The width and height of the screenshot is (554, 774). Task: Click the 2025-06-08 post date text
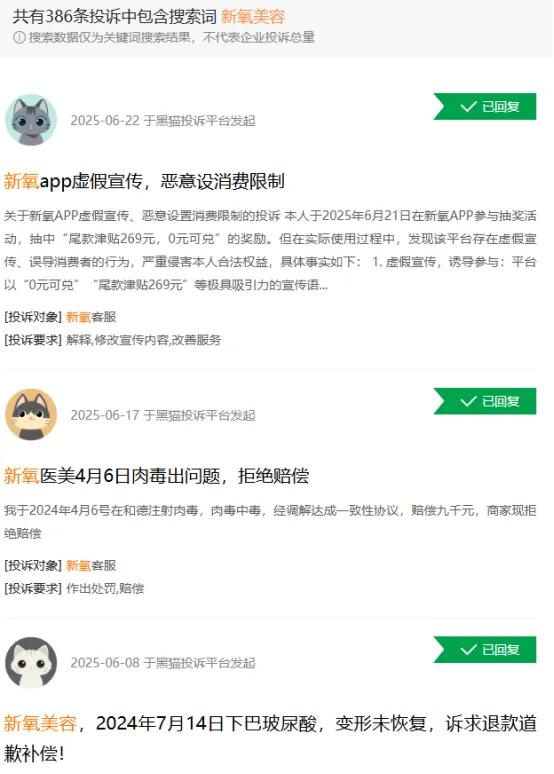163,662
